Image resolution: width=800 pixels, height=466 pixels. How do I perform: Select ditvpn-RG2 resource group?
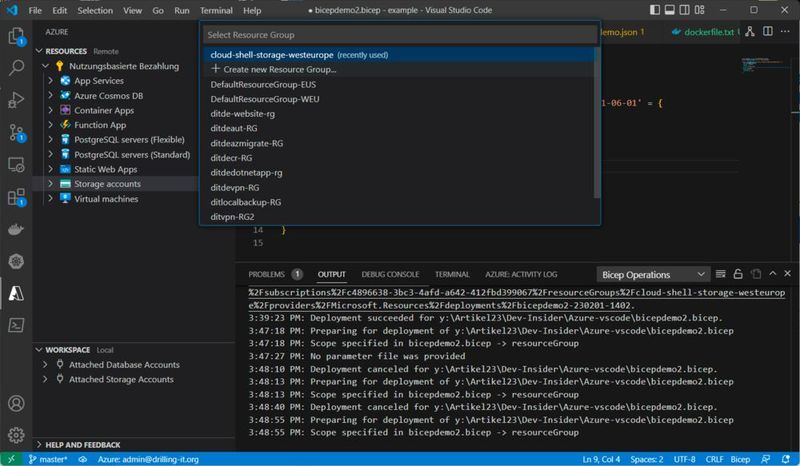399,217
